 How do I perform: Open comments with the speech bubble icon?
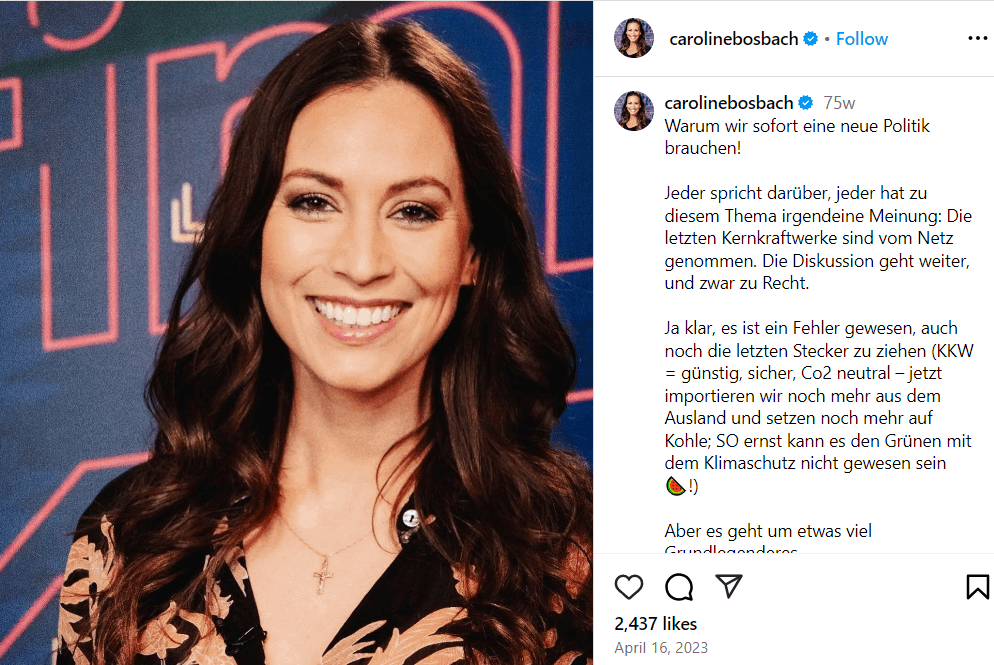[679, 587]
